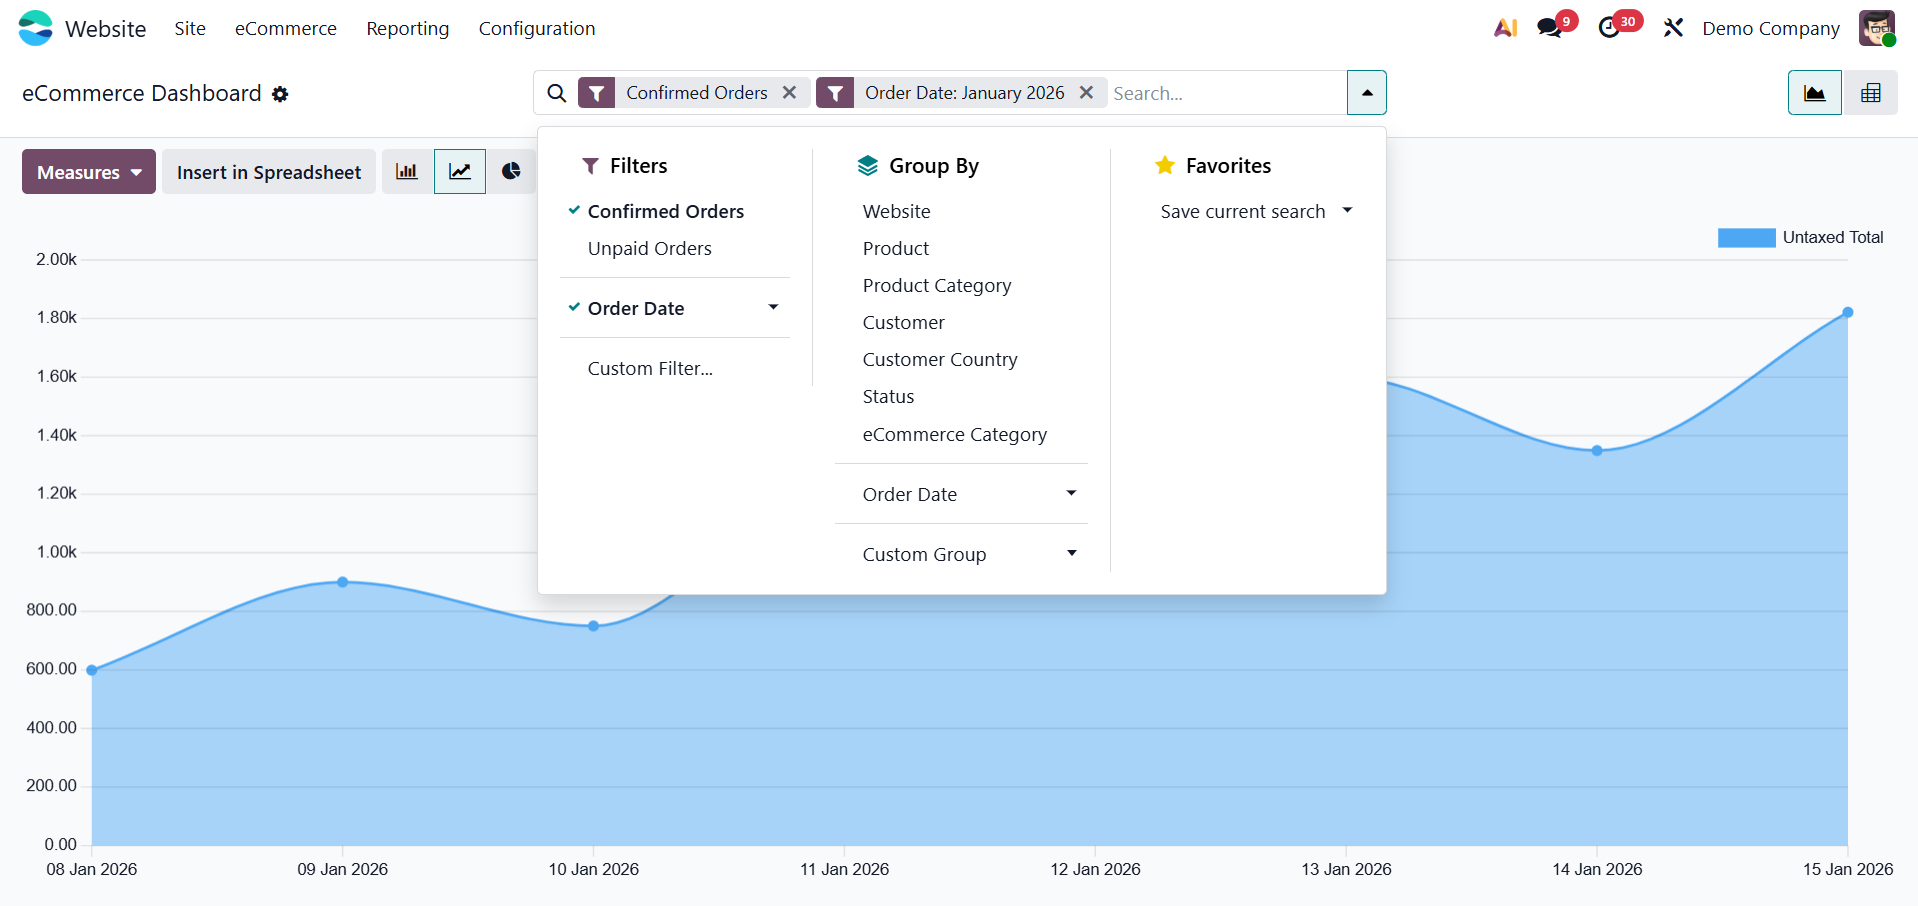The width and height of the screenshot is (1918, 906).
Task: Open the Reporting menu
Action: click(407, 28)
